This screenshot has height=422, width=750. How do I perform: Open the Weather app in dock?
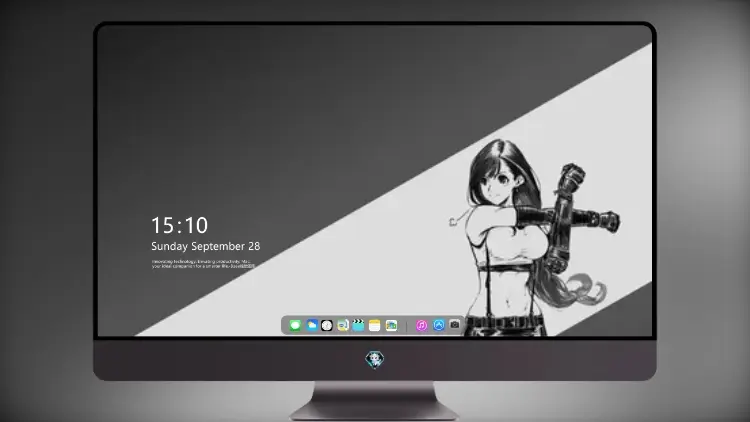pos(311,325)
